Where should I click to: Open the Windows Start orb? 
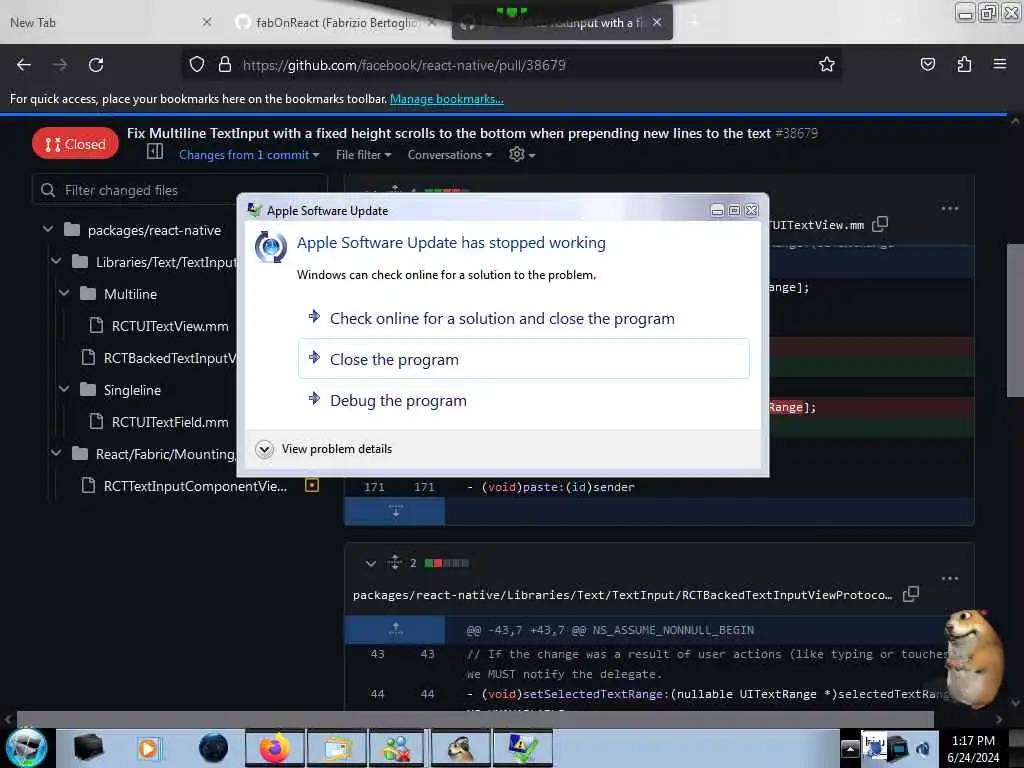[x=26, y=748]
